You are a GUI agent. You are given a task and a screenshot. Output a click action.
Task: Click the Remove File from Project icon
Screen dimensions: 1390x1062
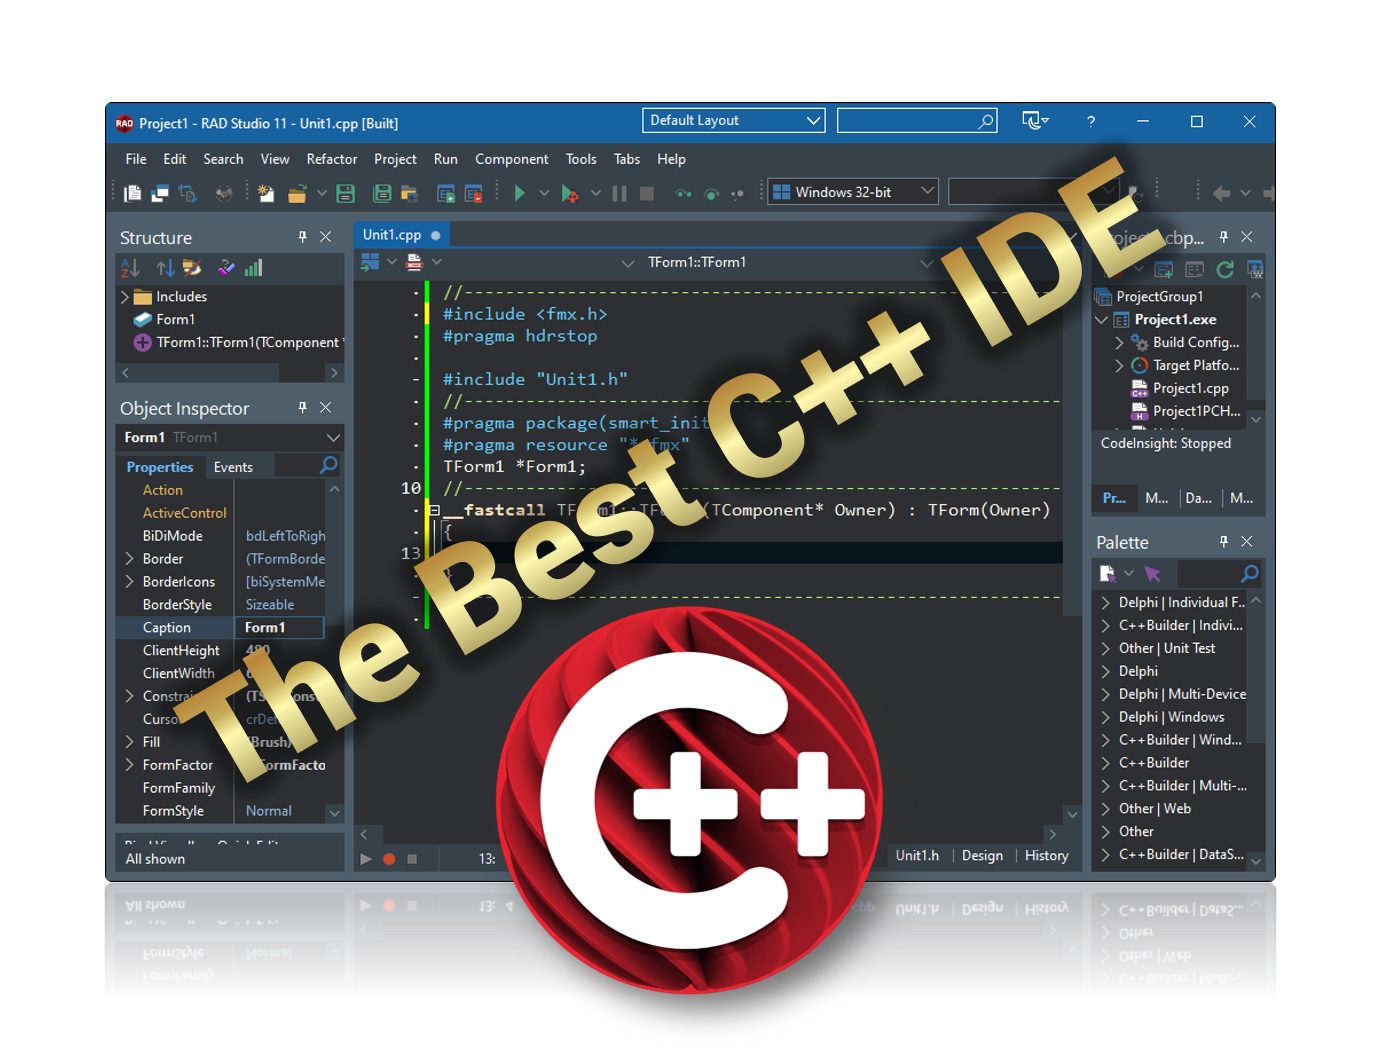click(x=474, y=193)
